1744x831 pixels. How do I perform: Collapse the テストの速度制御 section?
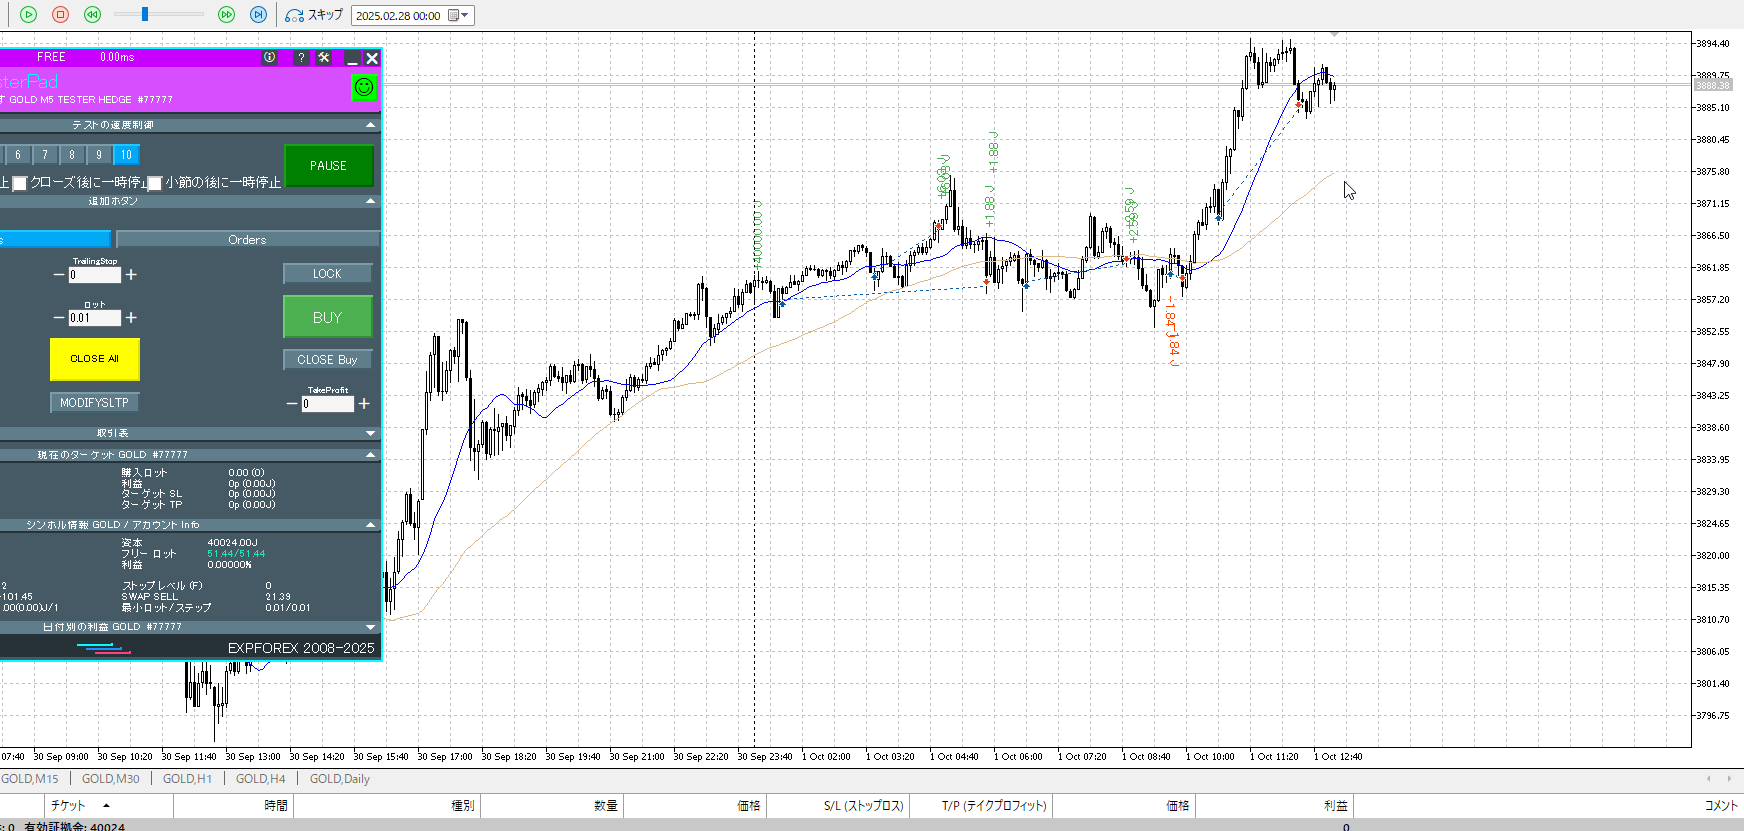click(x=370, y=125)
